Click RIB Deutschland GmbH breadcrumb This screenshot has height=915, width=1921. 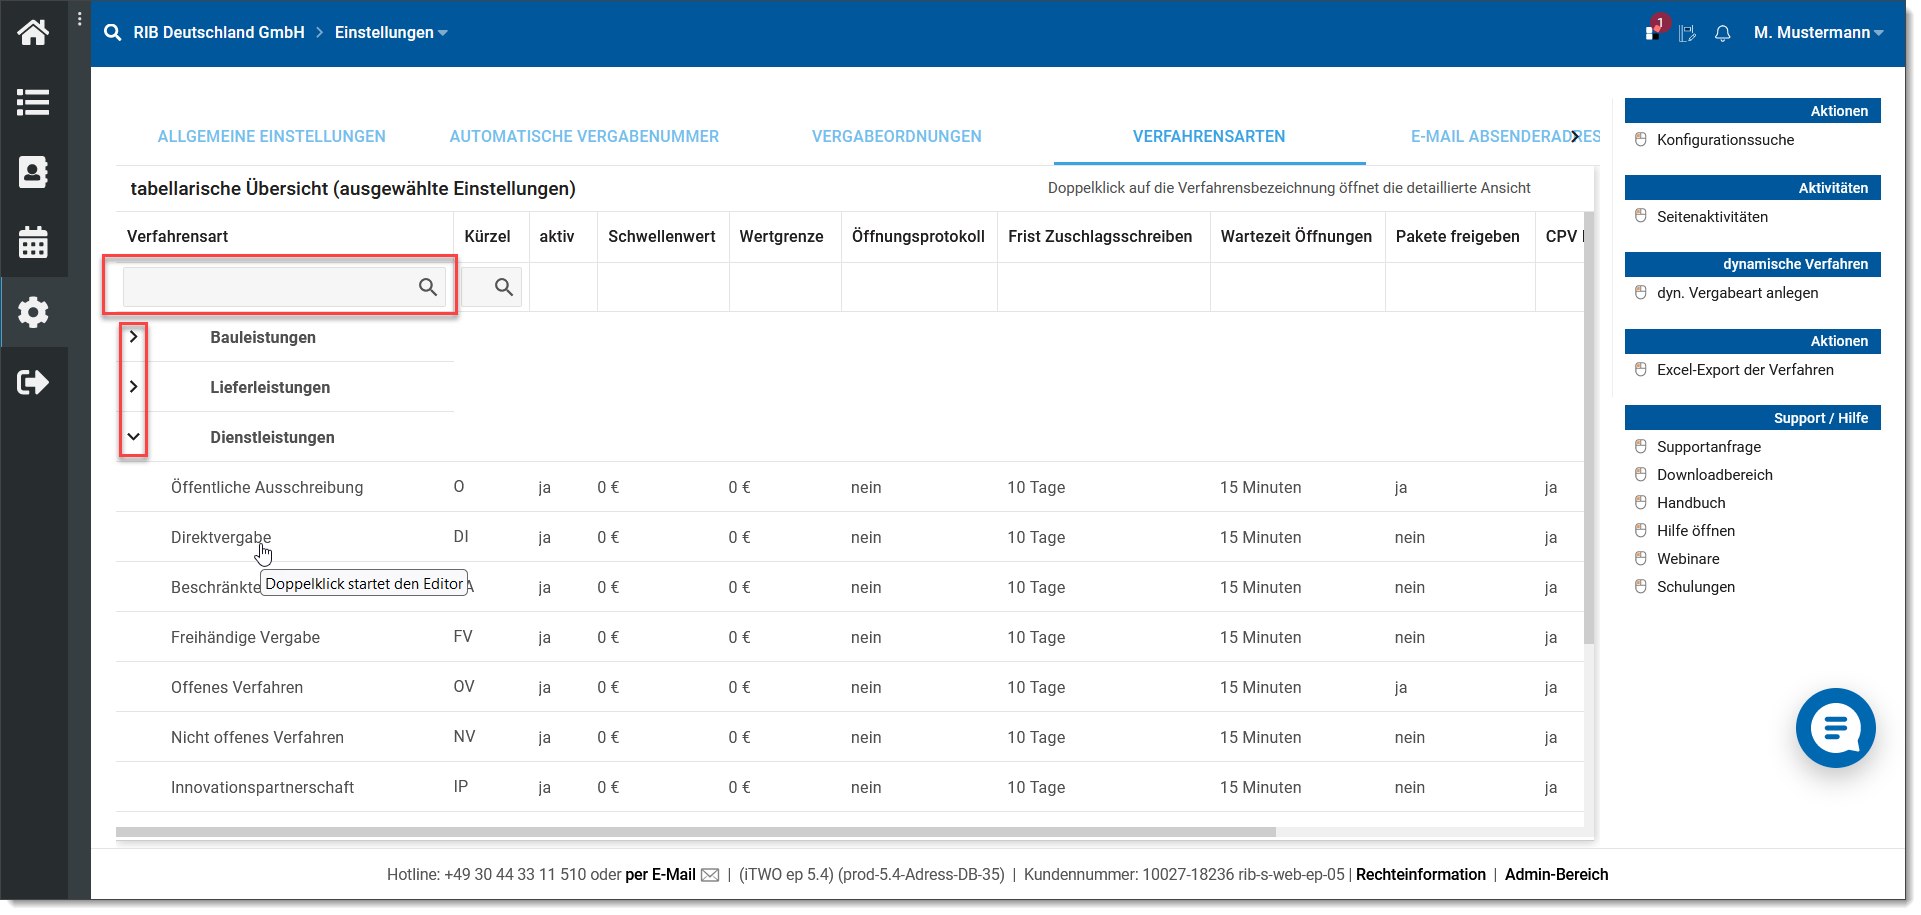219,33
